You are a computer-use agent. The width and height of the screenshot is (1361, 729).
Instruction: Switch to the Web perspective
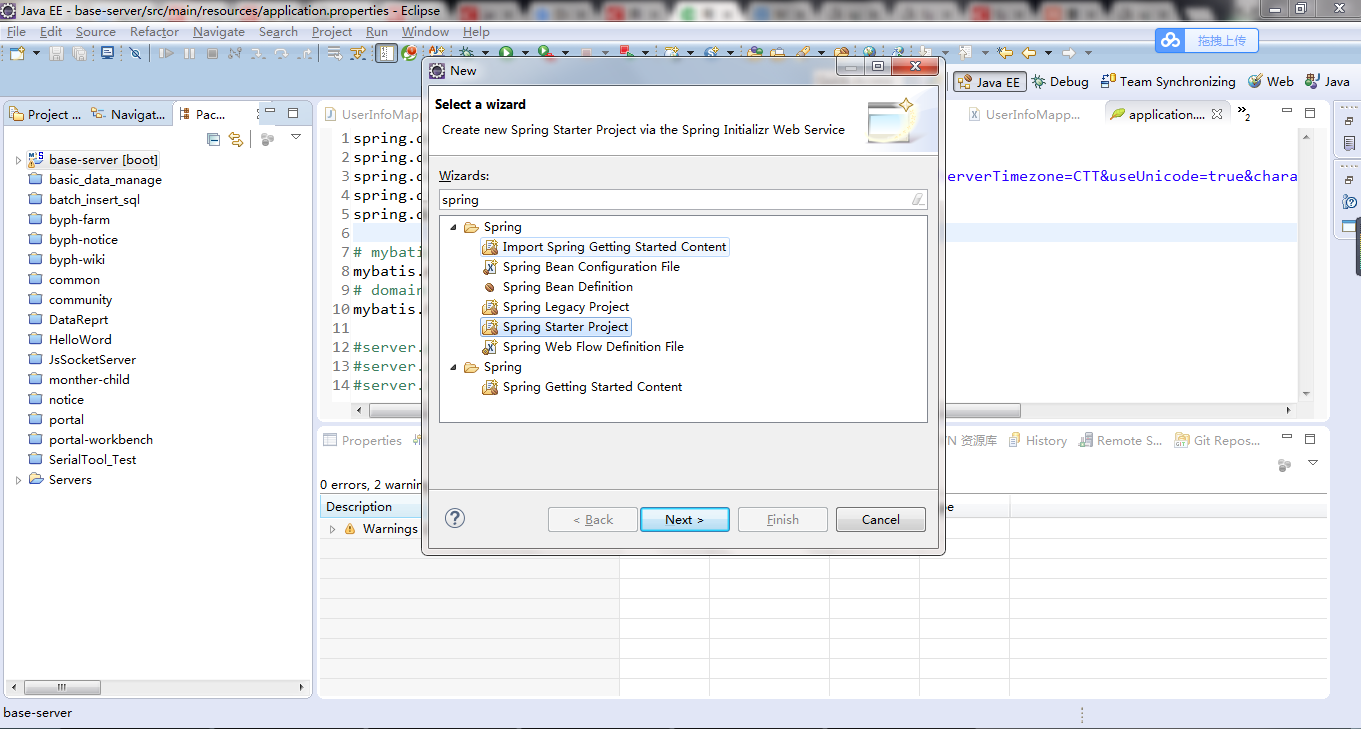1270,82
